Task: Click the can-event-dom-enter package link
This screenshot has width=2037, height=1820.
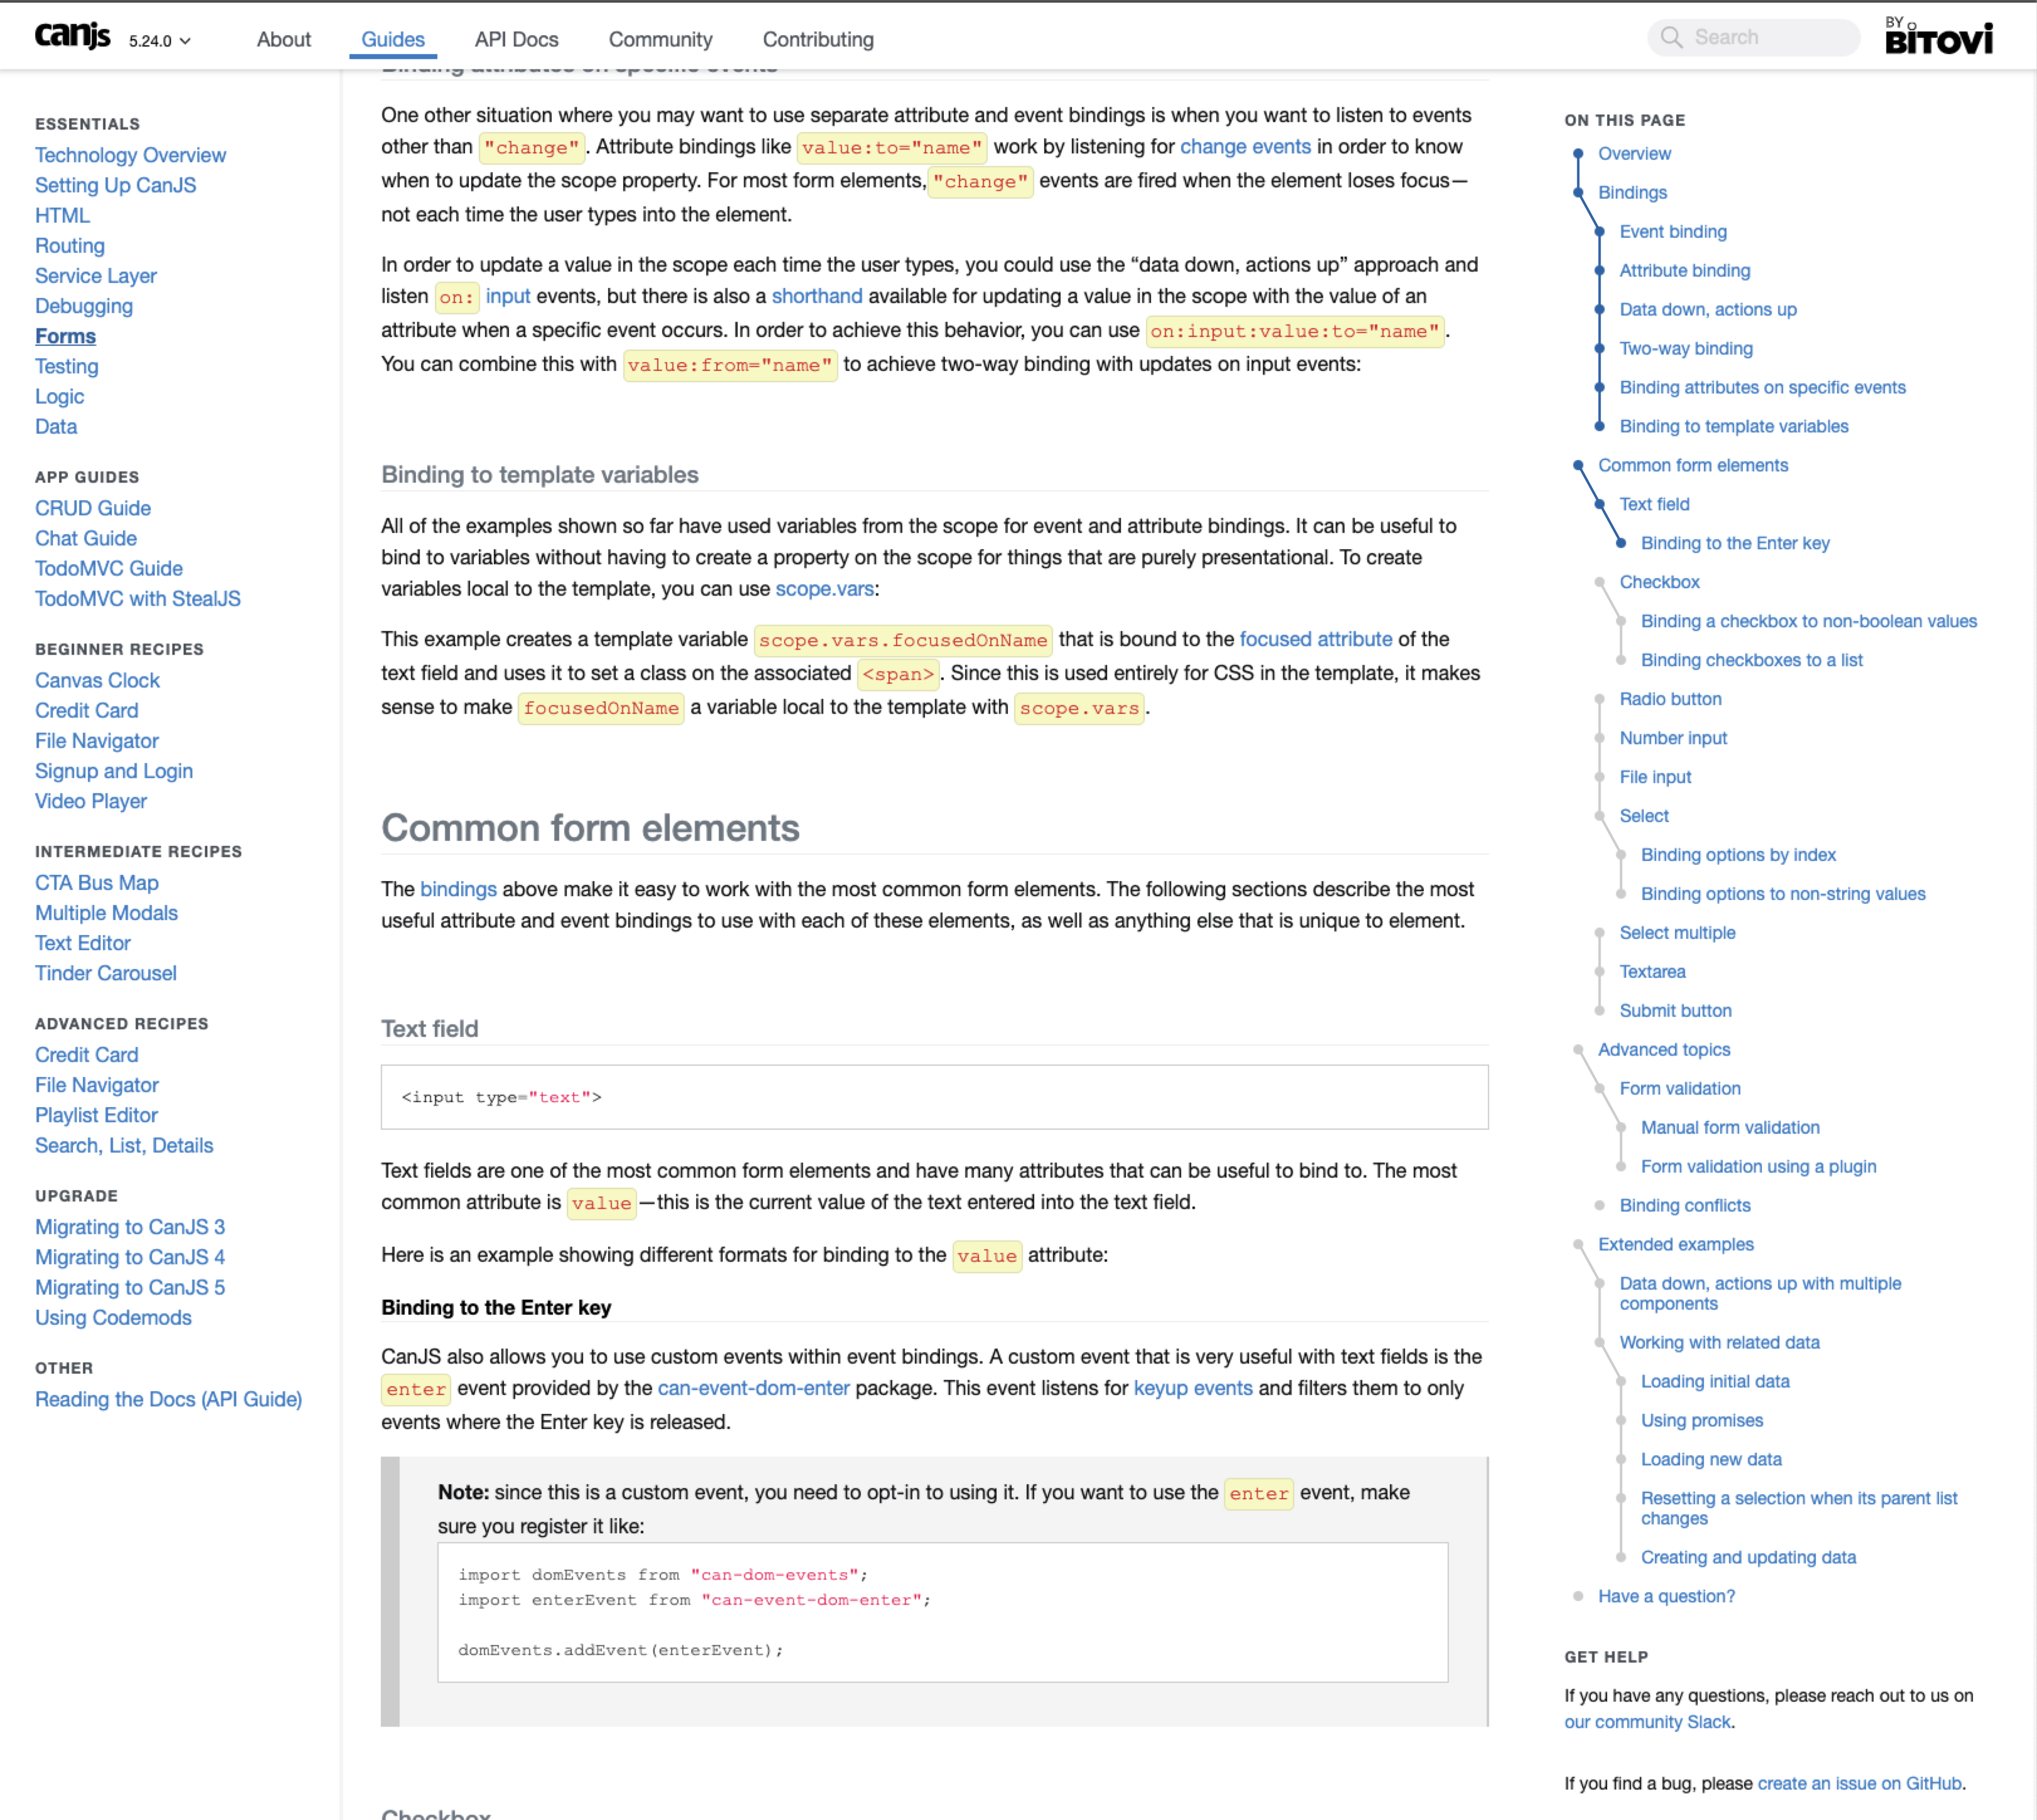Action: pos(753,1388)
